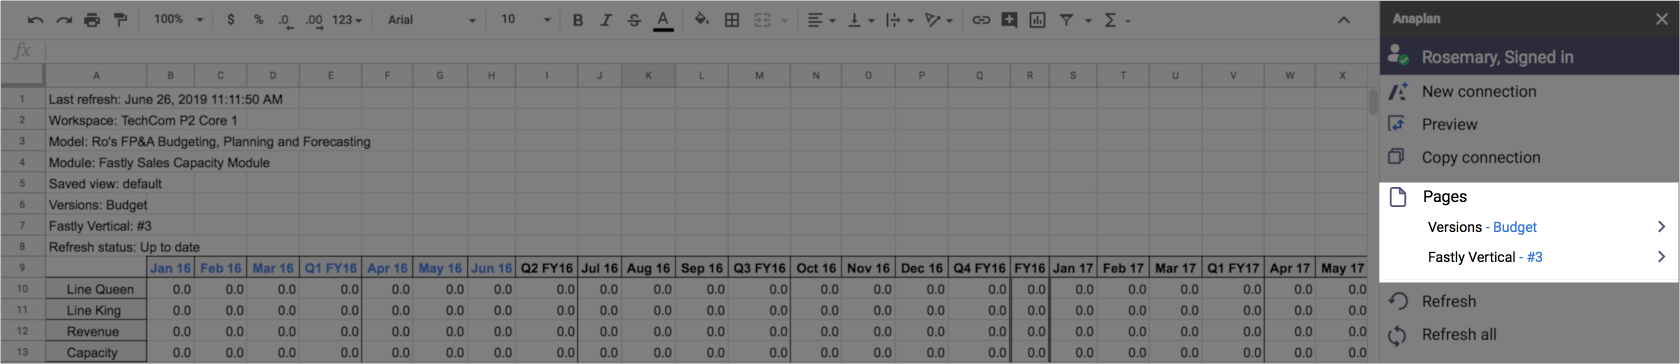Select the Paint format tool
Screen dimensions: 1680x364
pos(120,20)
